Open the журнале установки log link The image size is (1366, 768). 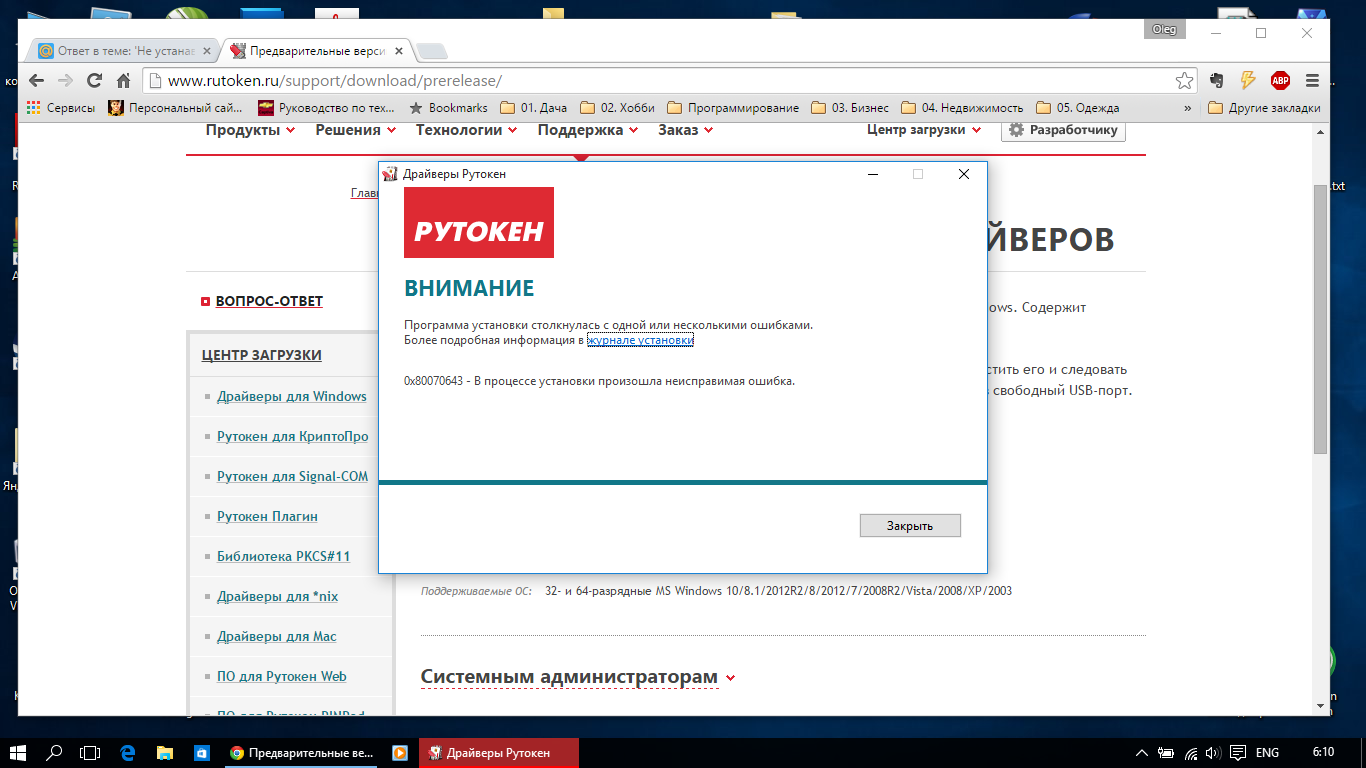[640, 340]
